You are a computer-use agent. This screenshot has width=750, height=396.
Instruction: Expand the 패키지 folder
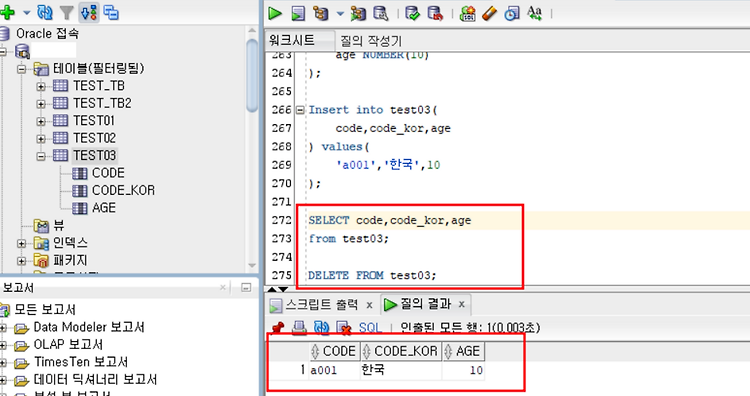coord(22,261)
